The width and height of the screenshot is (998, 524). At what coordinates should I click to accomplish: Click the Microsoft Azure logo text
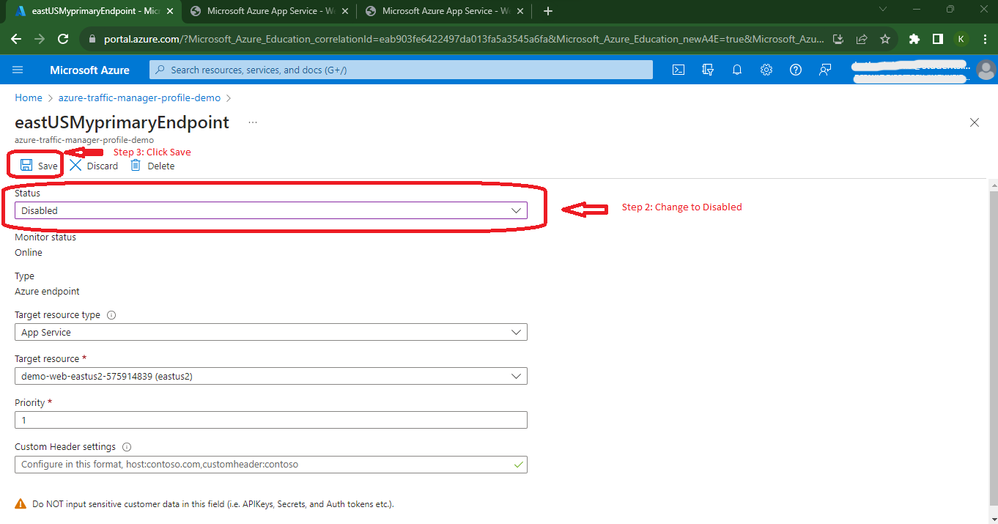[90, 70]
